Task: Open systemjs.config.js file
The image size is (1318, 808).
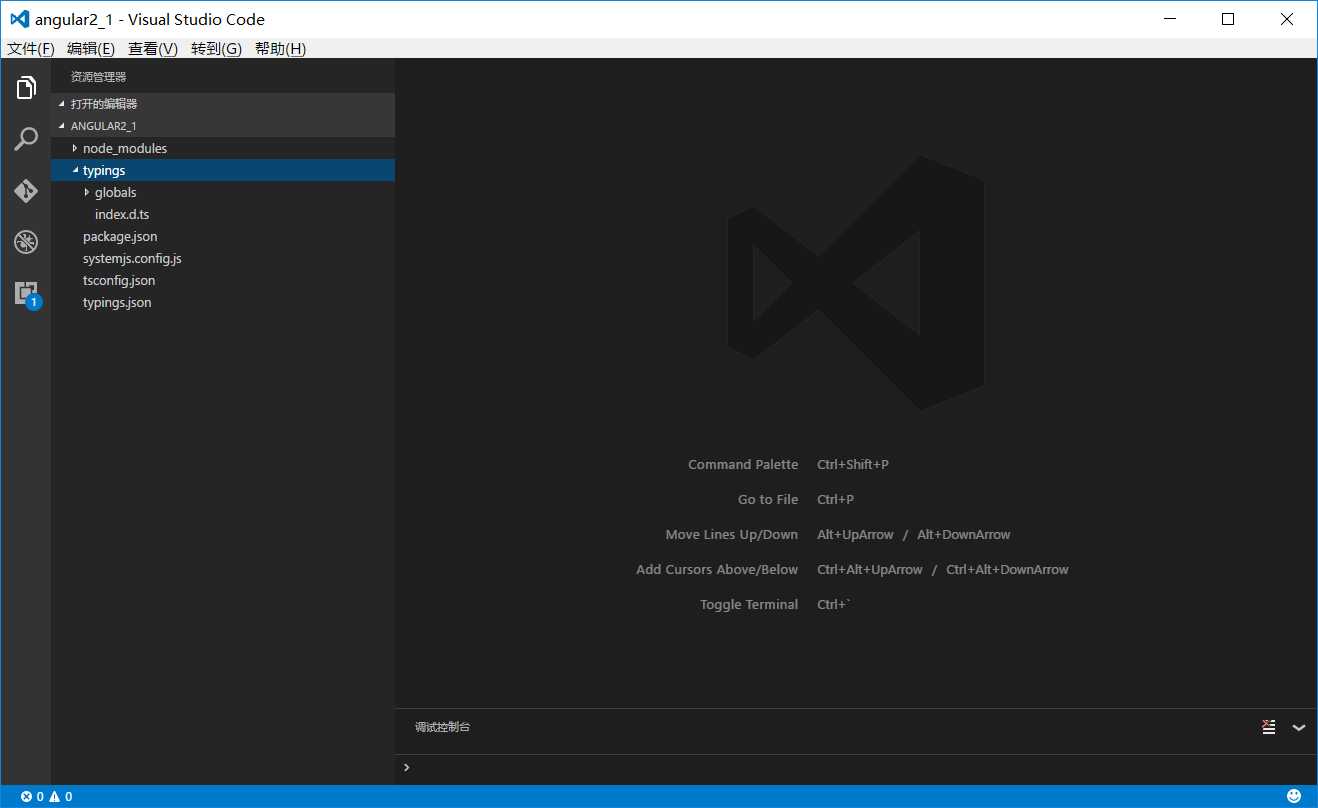Action: click(223, 258)
